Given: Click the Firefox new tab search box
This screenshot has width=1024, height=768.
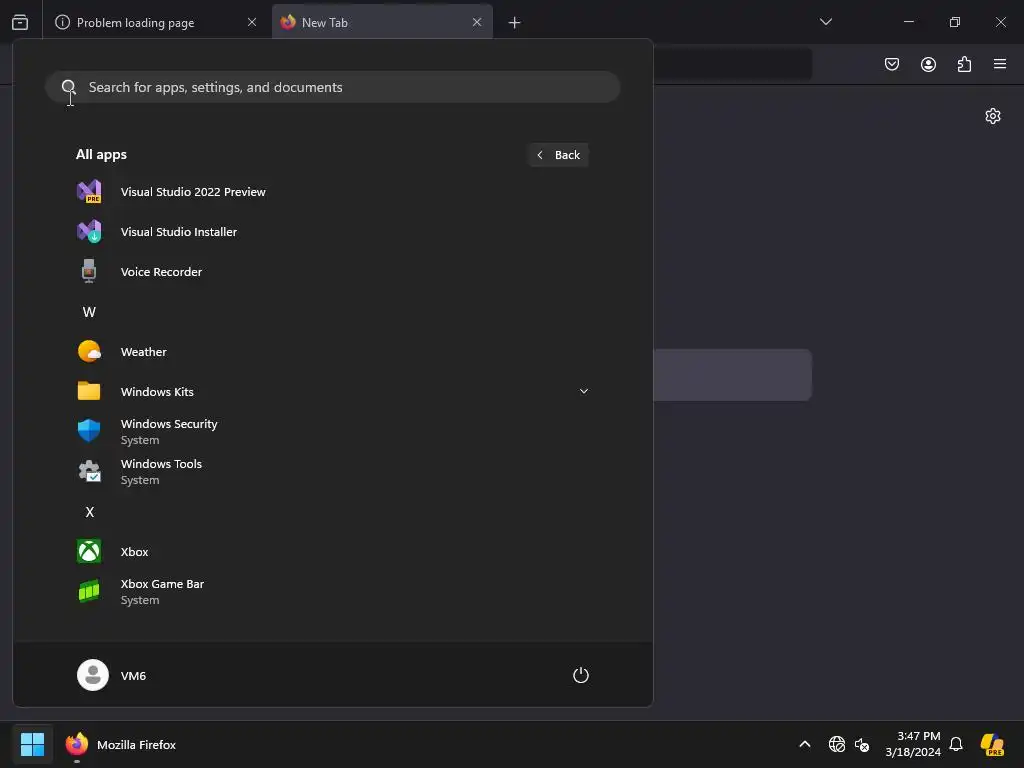Looking at the screenshot, I should point(732,375).
